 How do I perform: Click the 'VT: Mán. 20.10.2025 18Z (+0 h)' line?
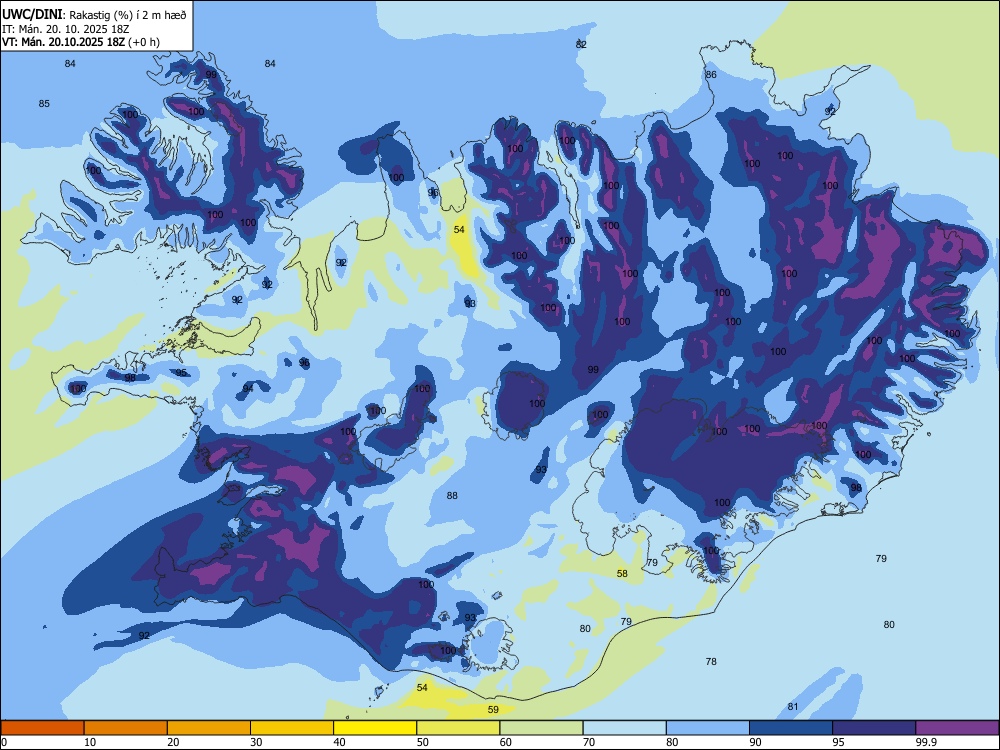[81, 42]
